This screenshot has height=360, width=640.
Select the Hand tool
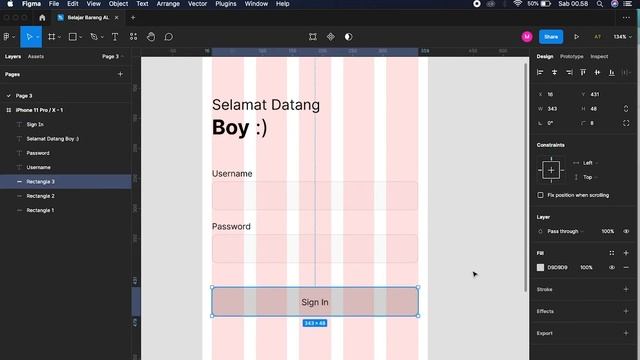(x=151, y=37)
